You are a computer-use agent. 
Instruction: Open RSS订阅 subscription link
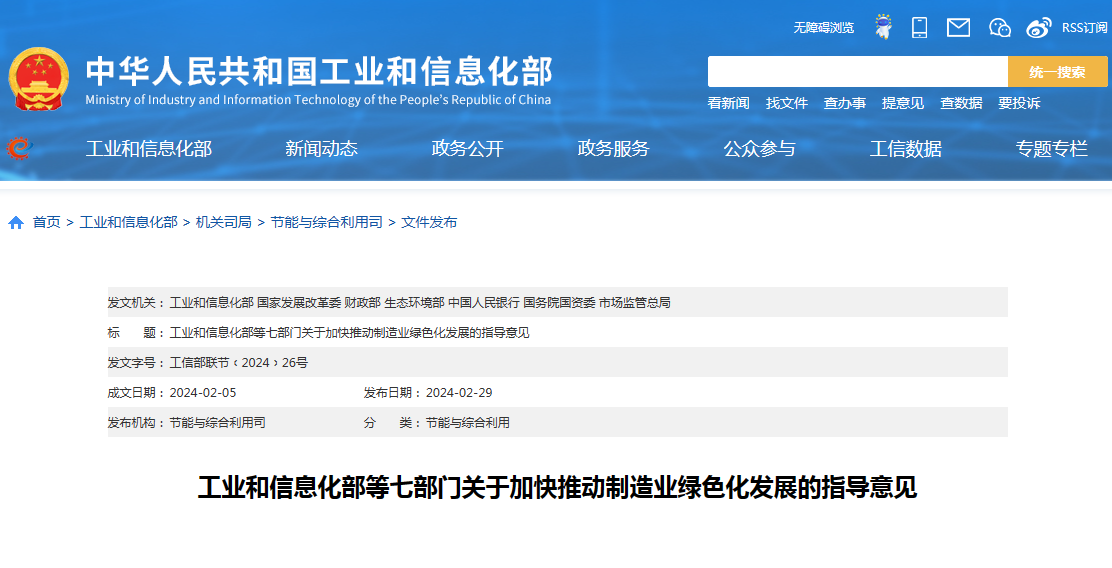[1084, 28]
